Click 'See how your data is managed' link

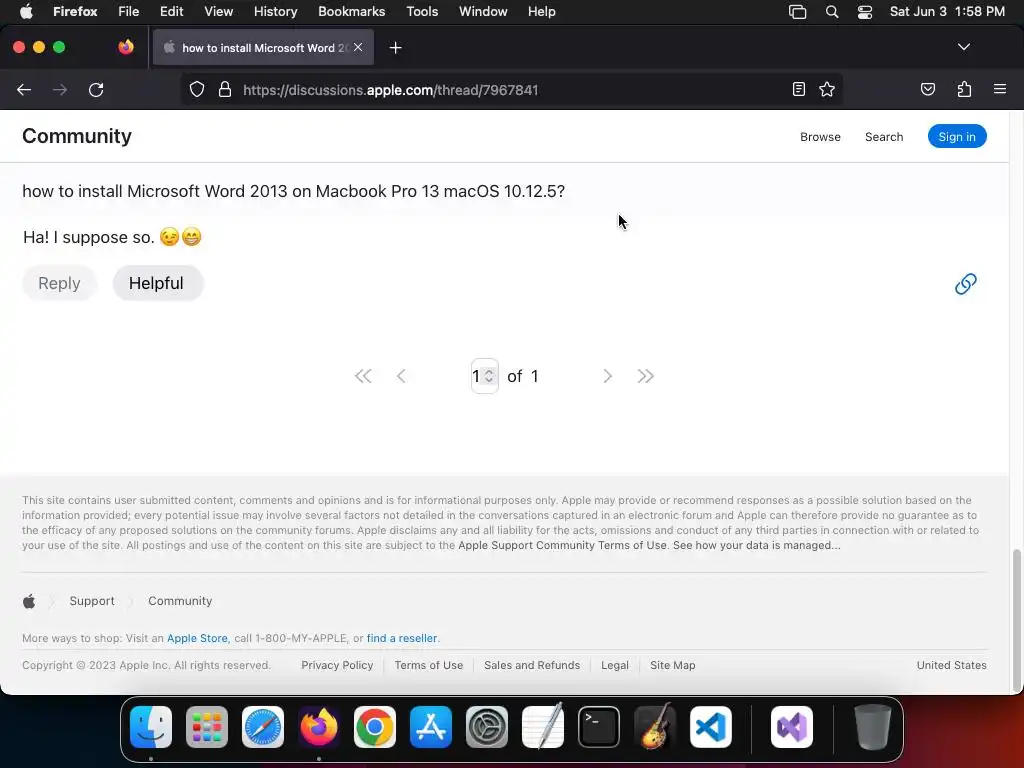tap(756, 545)
